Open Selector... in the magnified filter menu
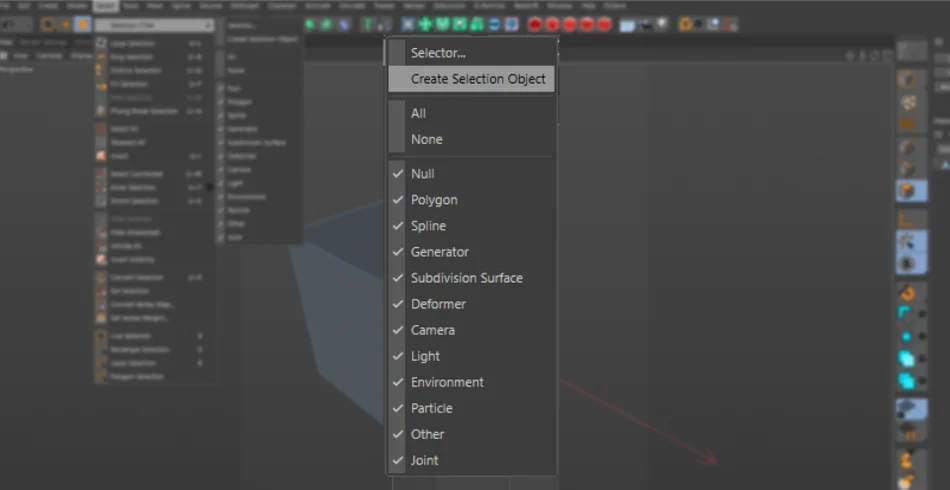Image resolution: width=950 pixels, height=490 pixels. pos(470,53)
